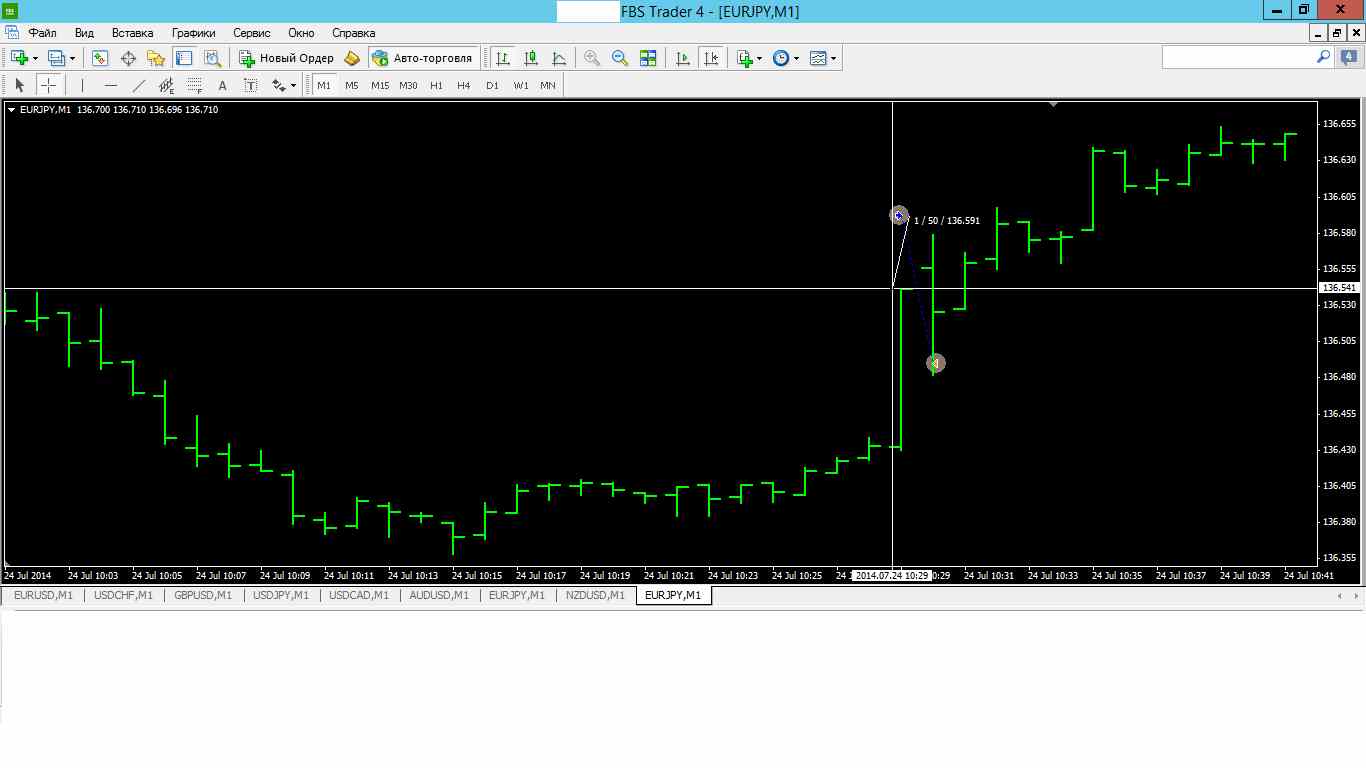Screen dimensions: 1366x768
Task: Open the Справка menu
Action: tap(354, 32)
